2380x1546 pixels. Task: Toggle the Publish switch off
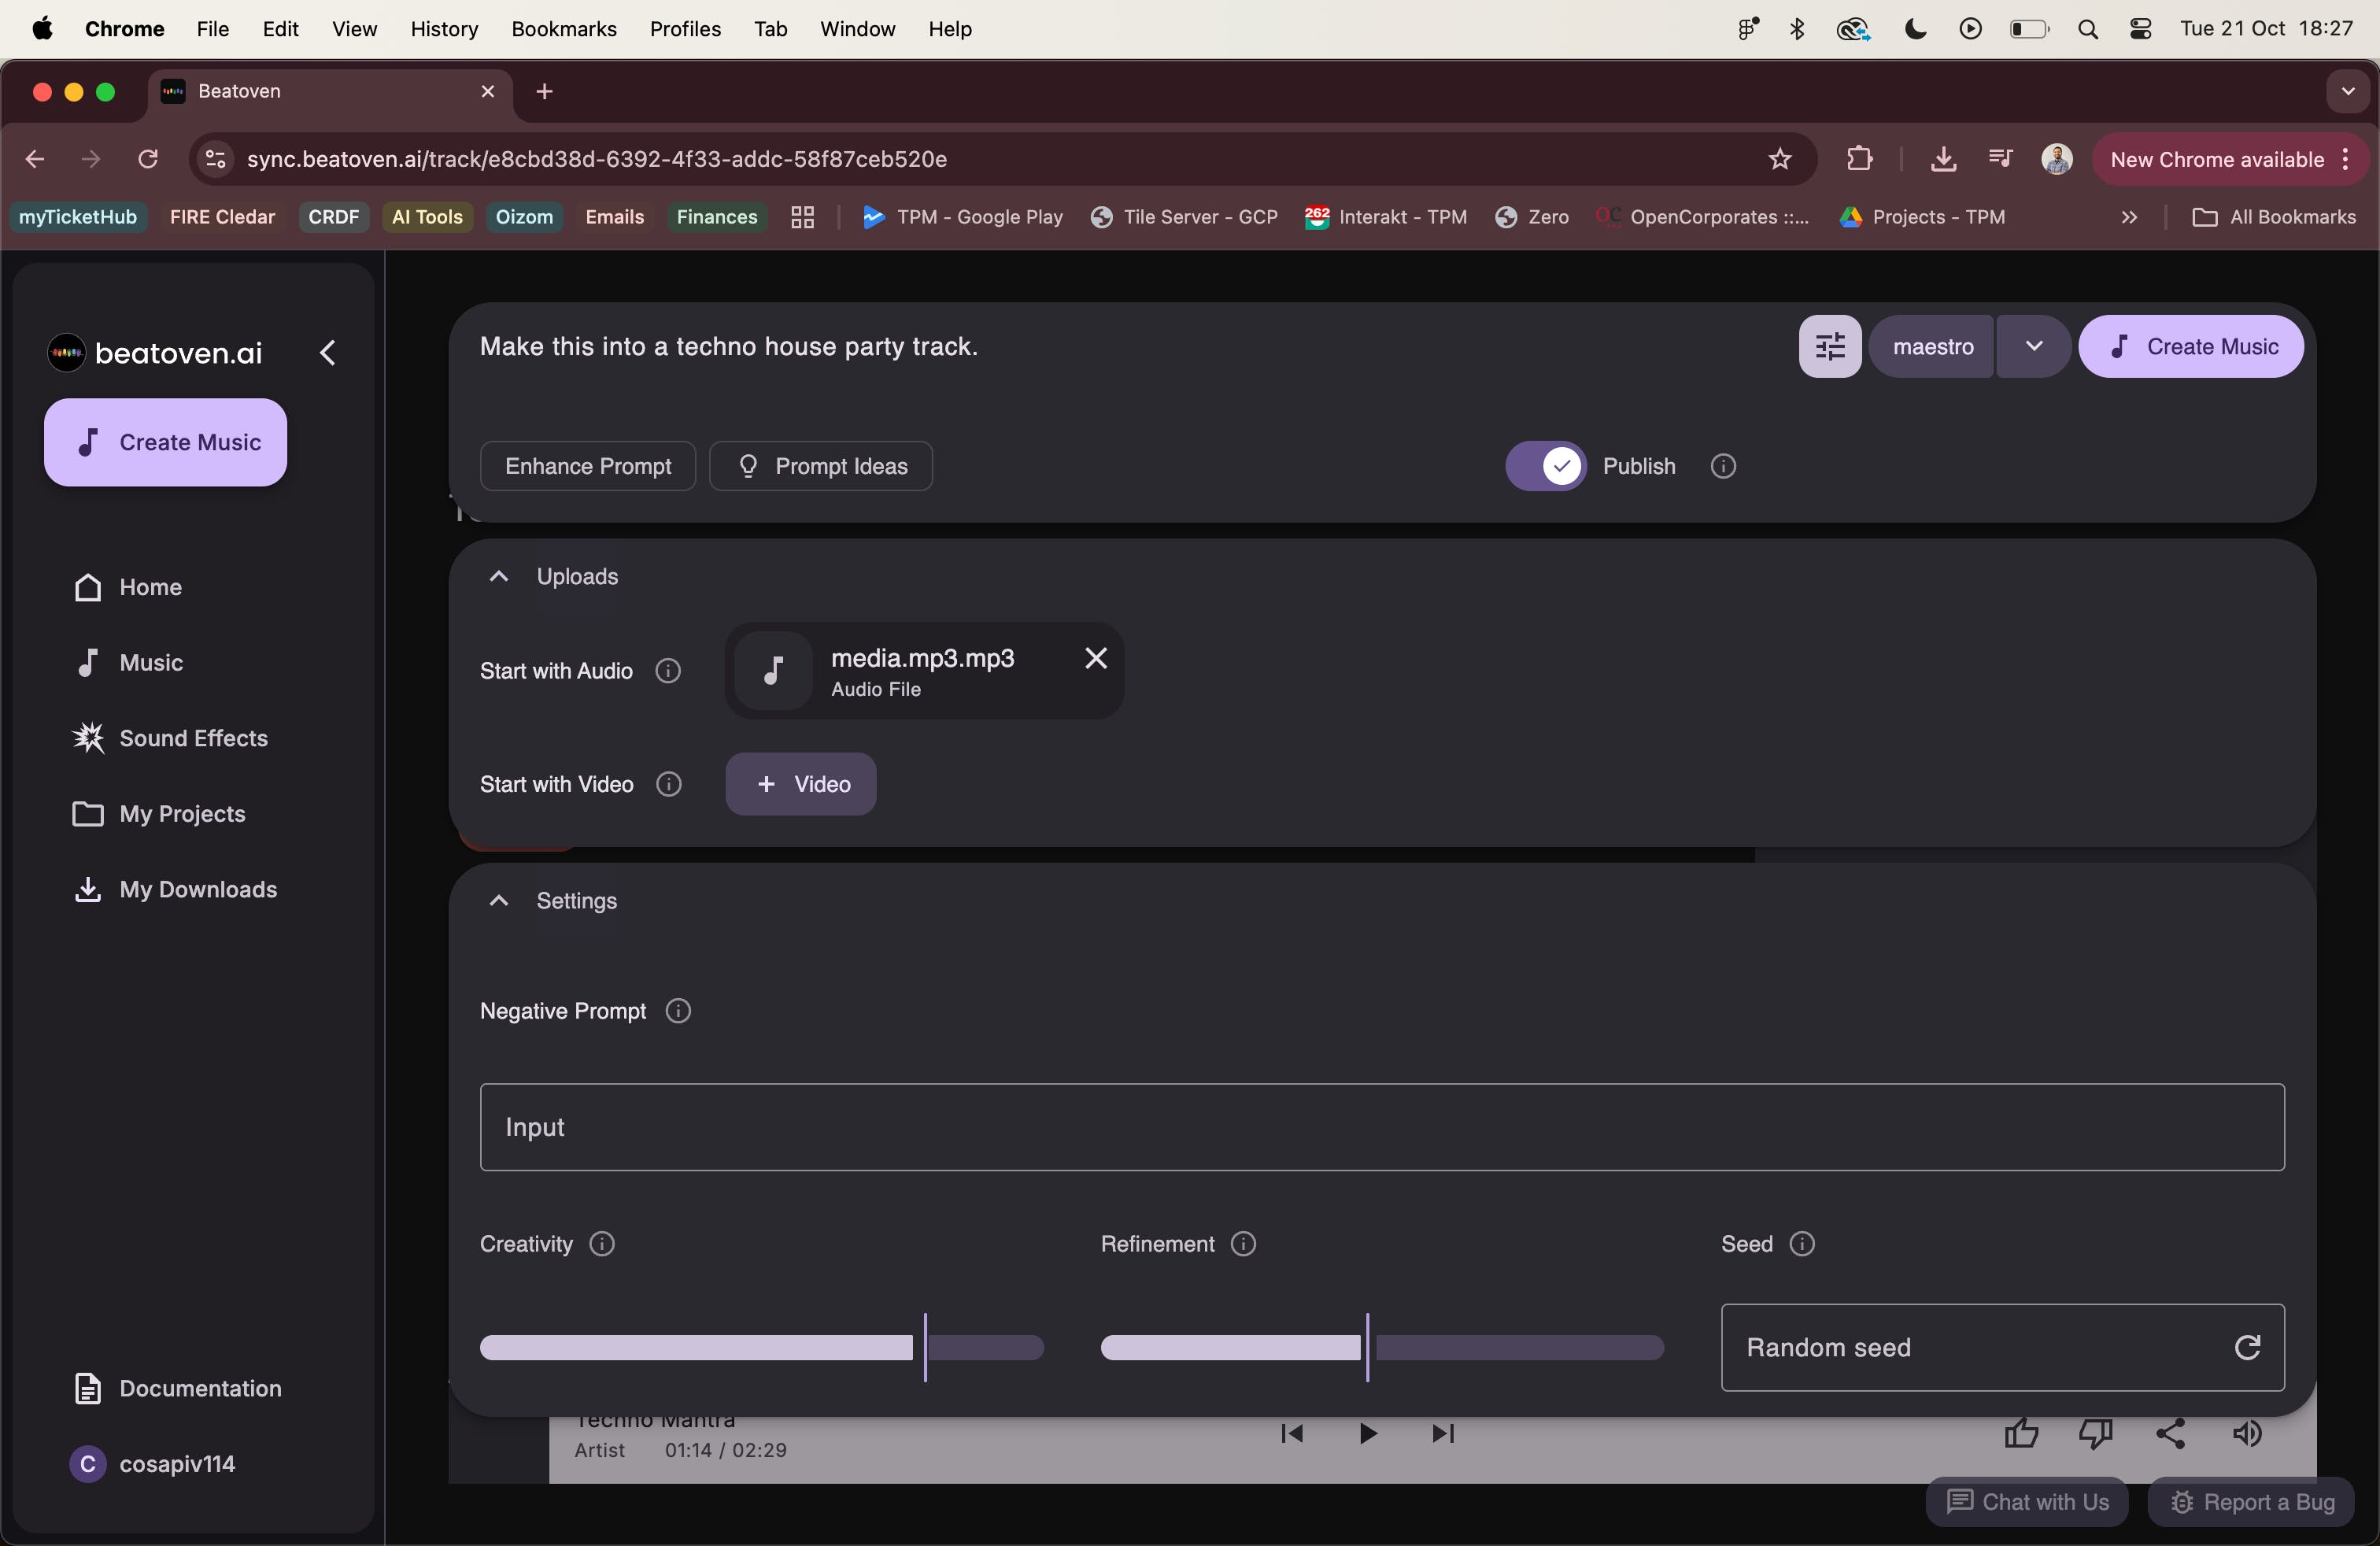point(1546,466)
